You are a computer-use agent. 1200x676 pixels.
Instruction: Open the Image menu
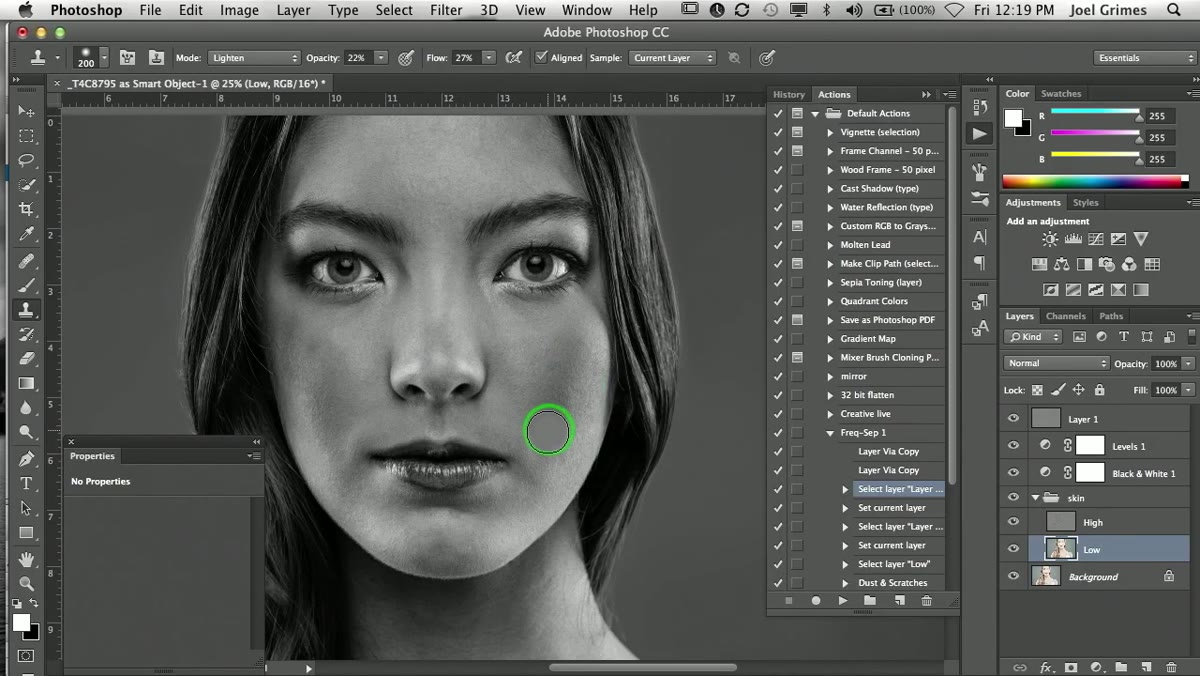pos(239,10)
